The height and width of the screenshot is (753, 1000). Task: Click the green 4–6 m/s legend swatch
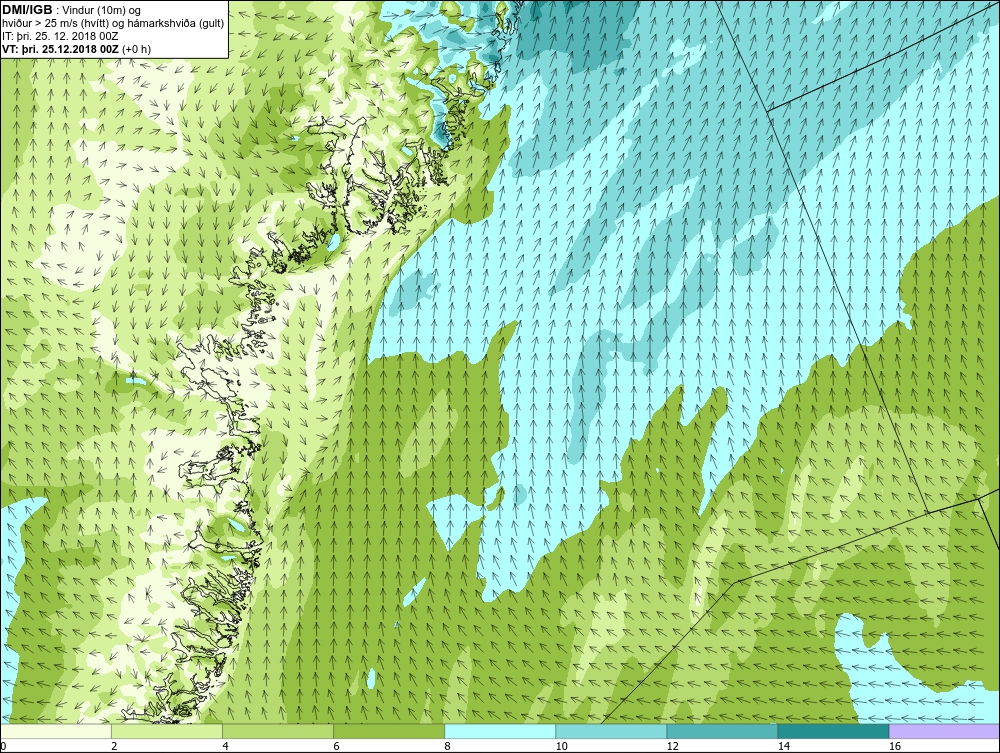point(278,731)
